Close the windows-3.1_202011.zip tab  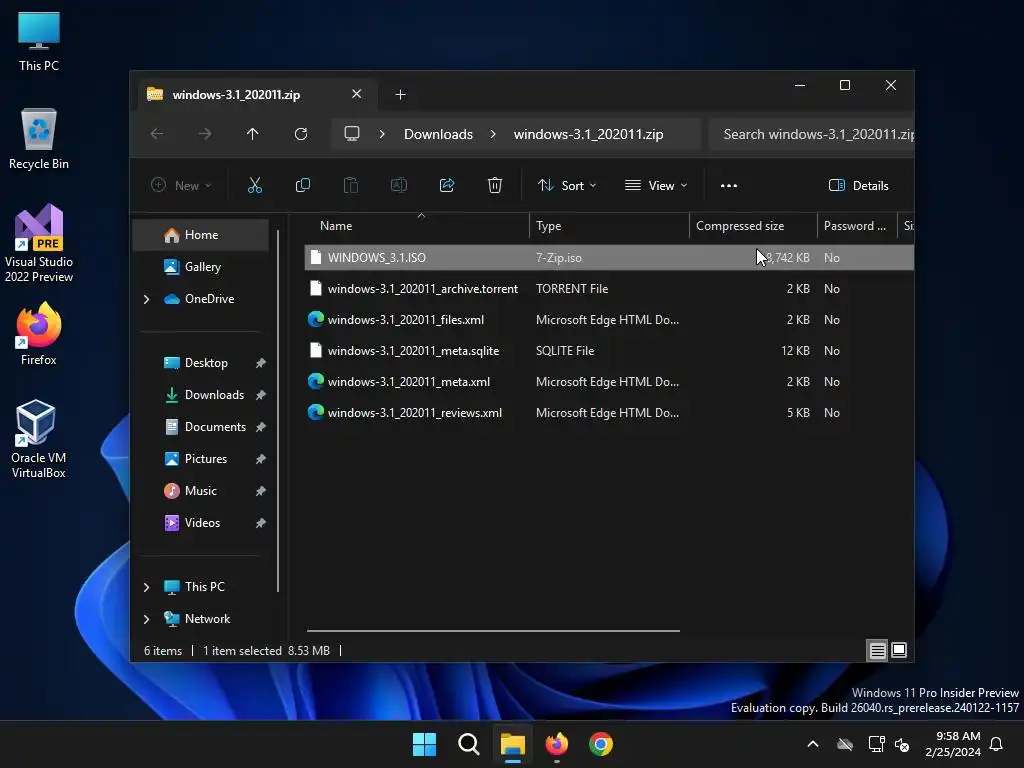tap(357, 94)
